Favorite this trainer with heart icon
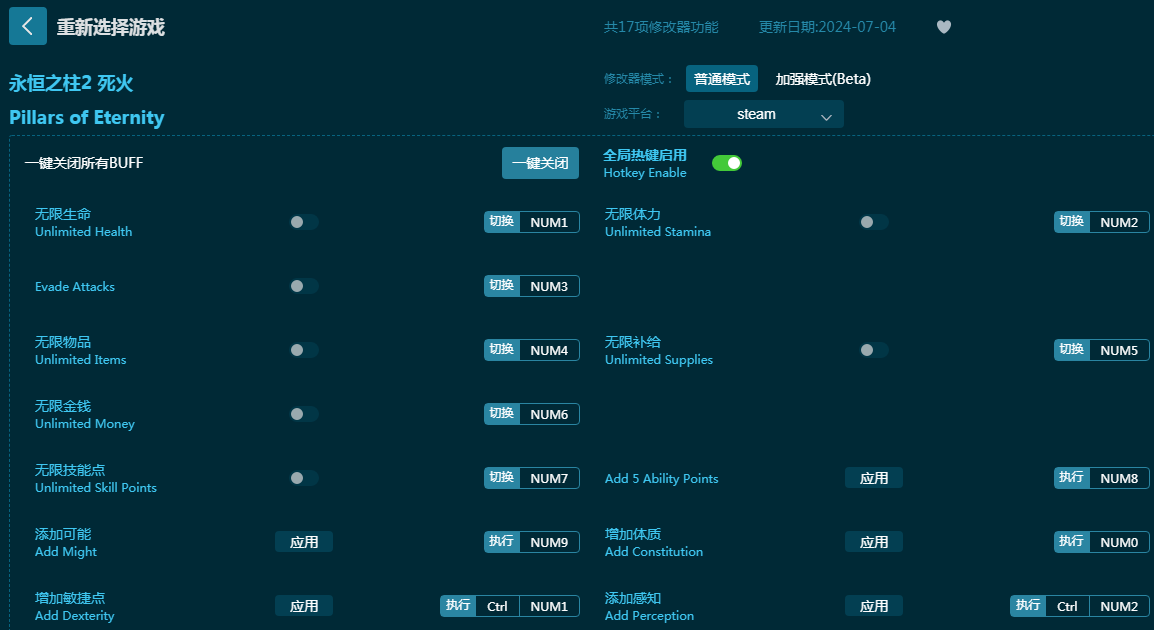Image resolution: width=1154 pixels, height=630 pixels. 944,27
